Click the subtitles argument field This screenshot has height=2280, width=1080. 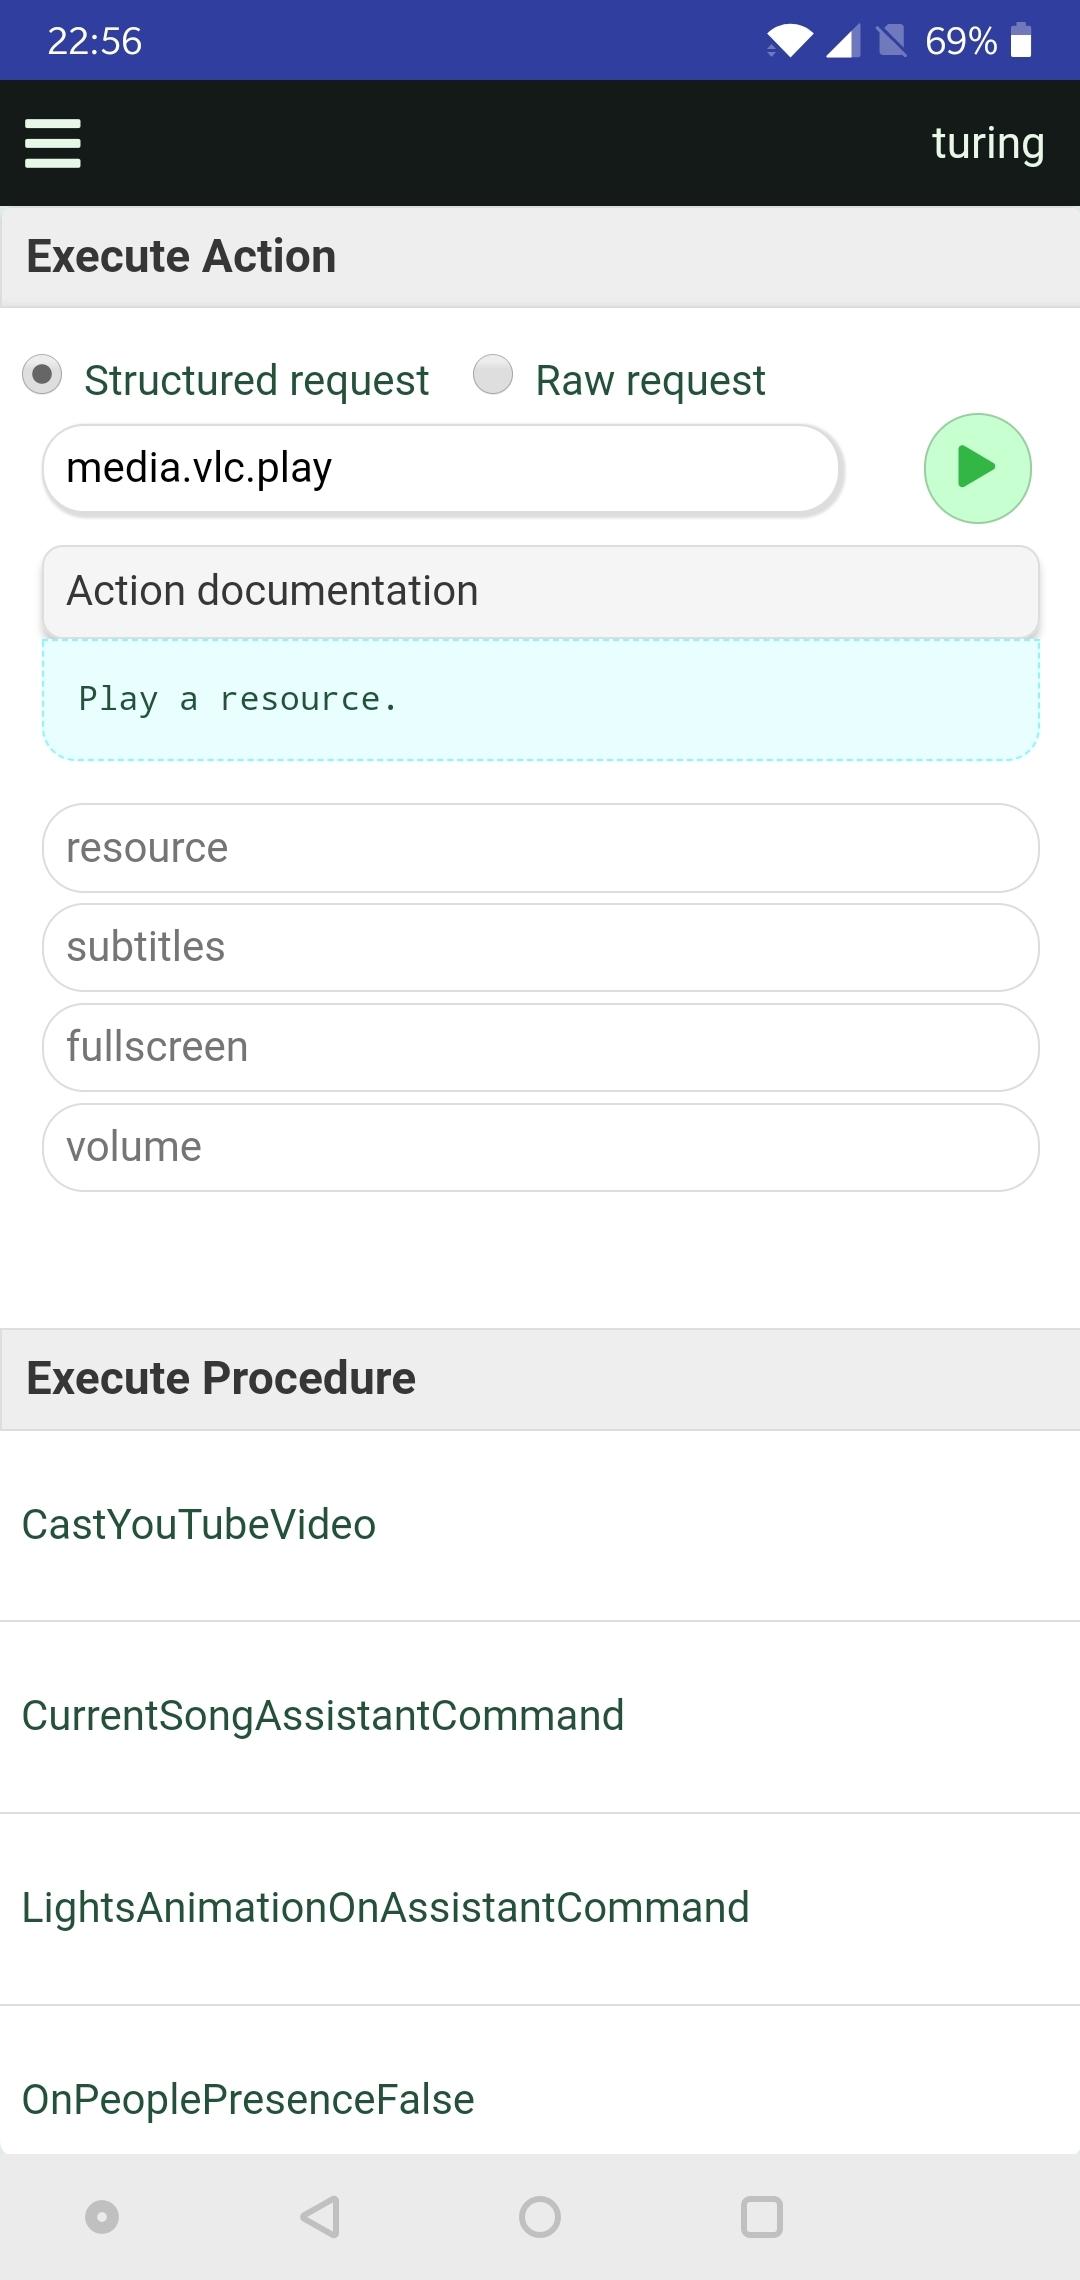click(x=540, y=947)
